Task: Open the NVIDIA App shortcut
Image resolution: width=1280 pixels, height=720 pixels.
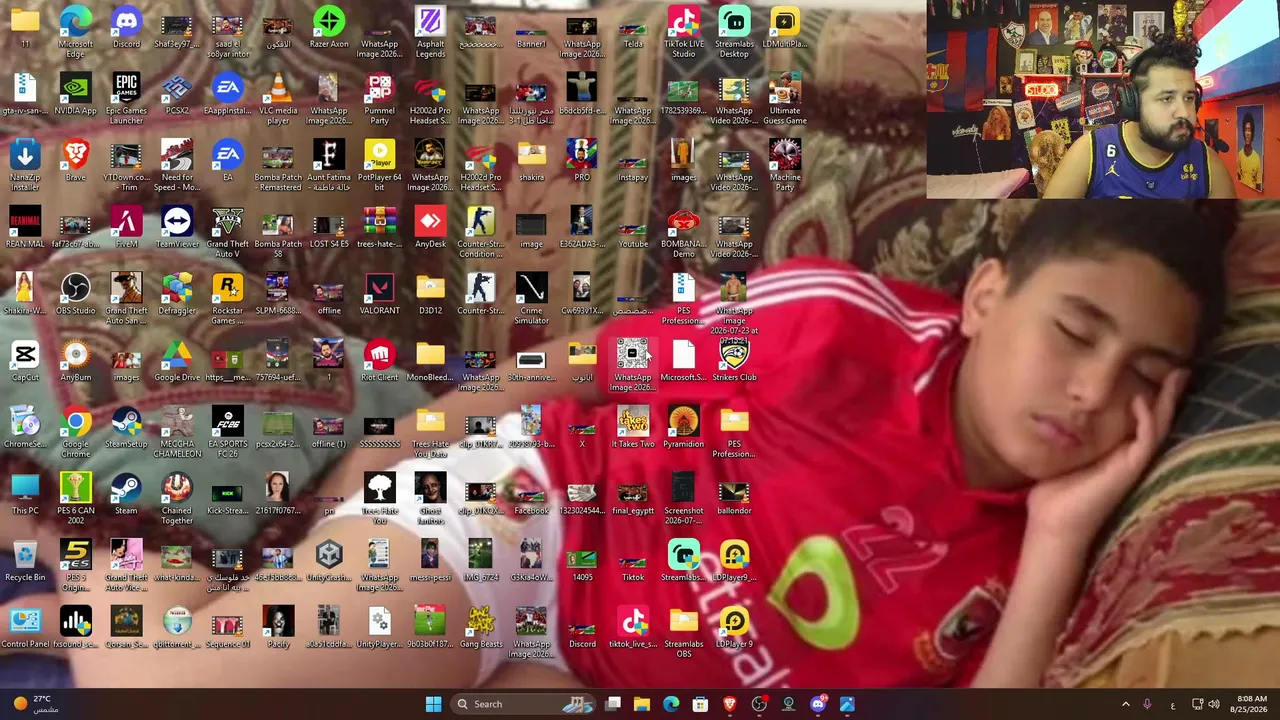Action: [x=76, y=94]
